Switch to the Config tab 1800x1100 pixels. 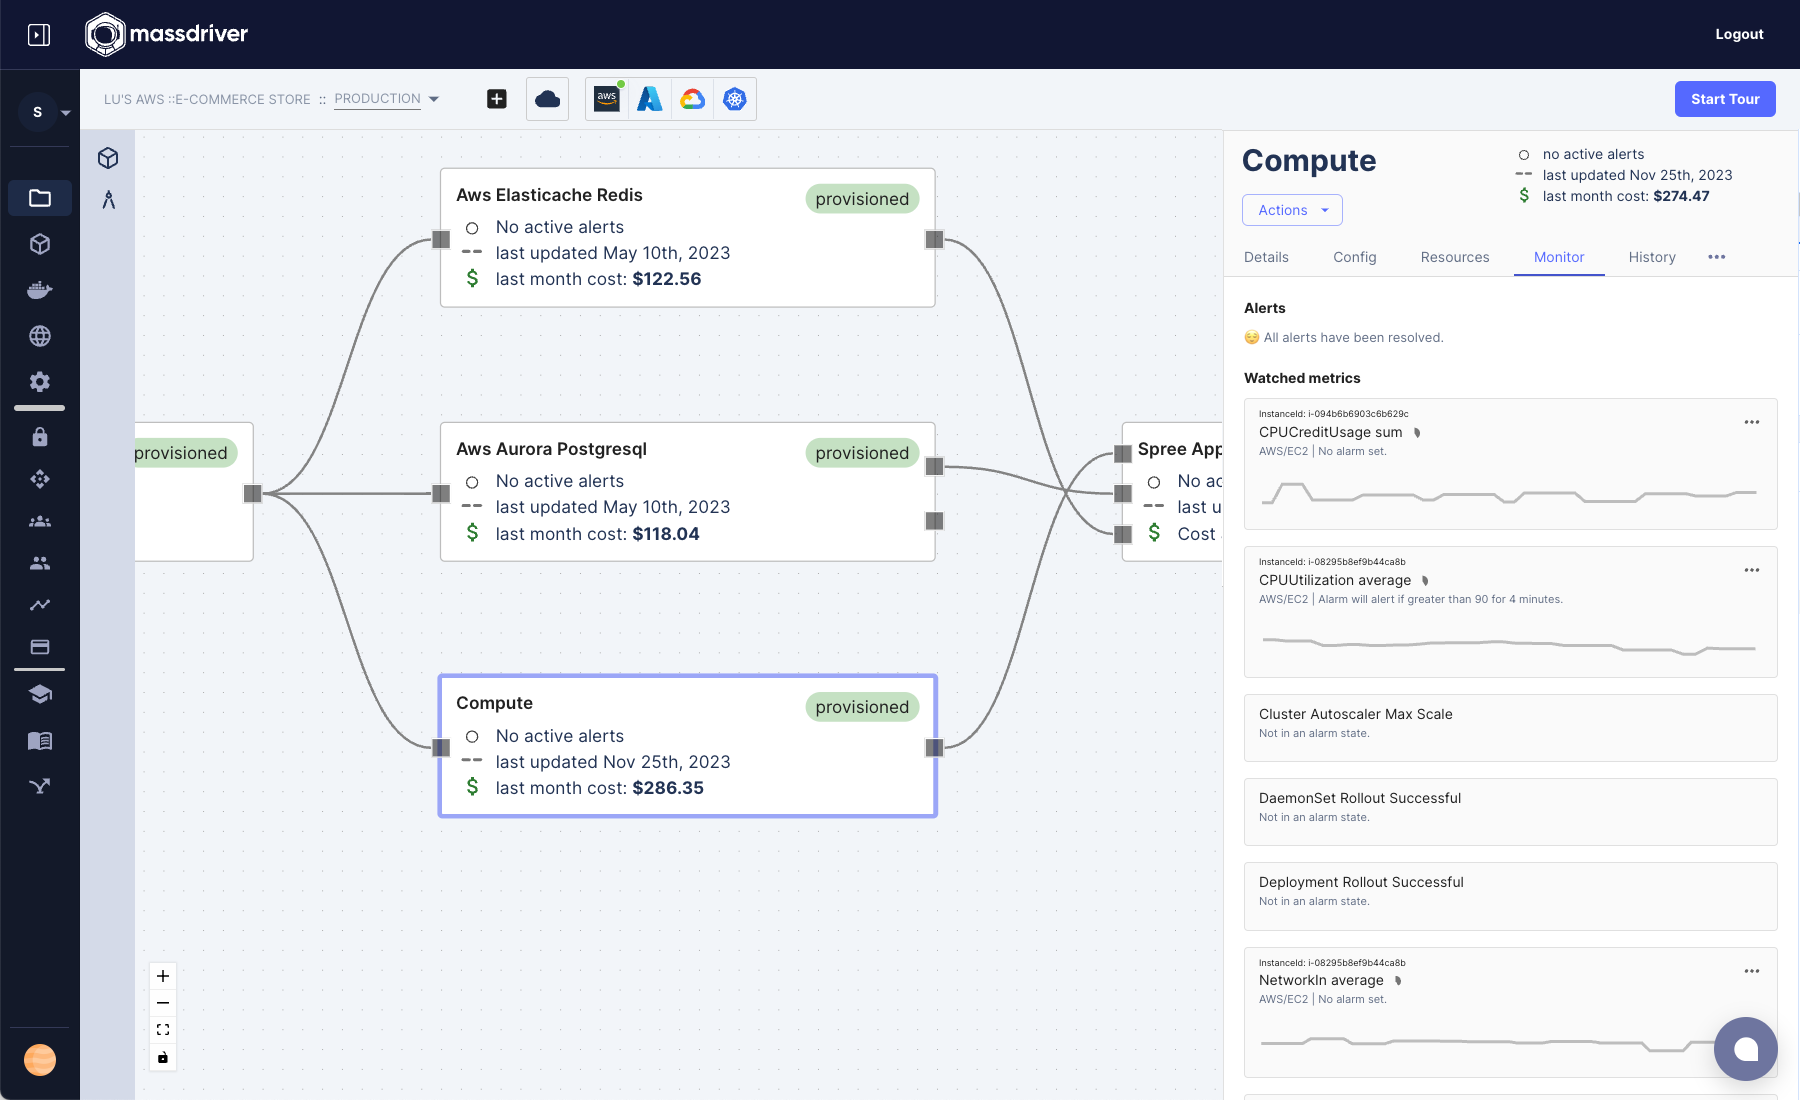(x=1355, y=257)
